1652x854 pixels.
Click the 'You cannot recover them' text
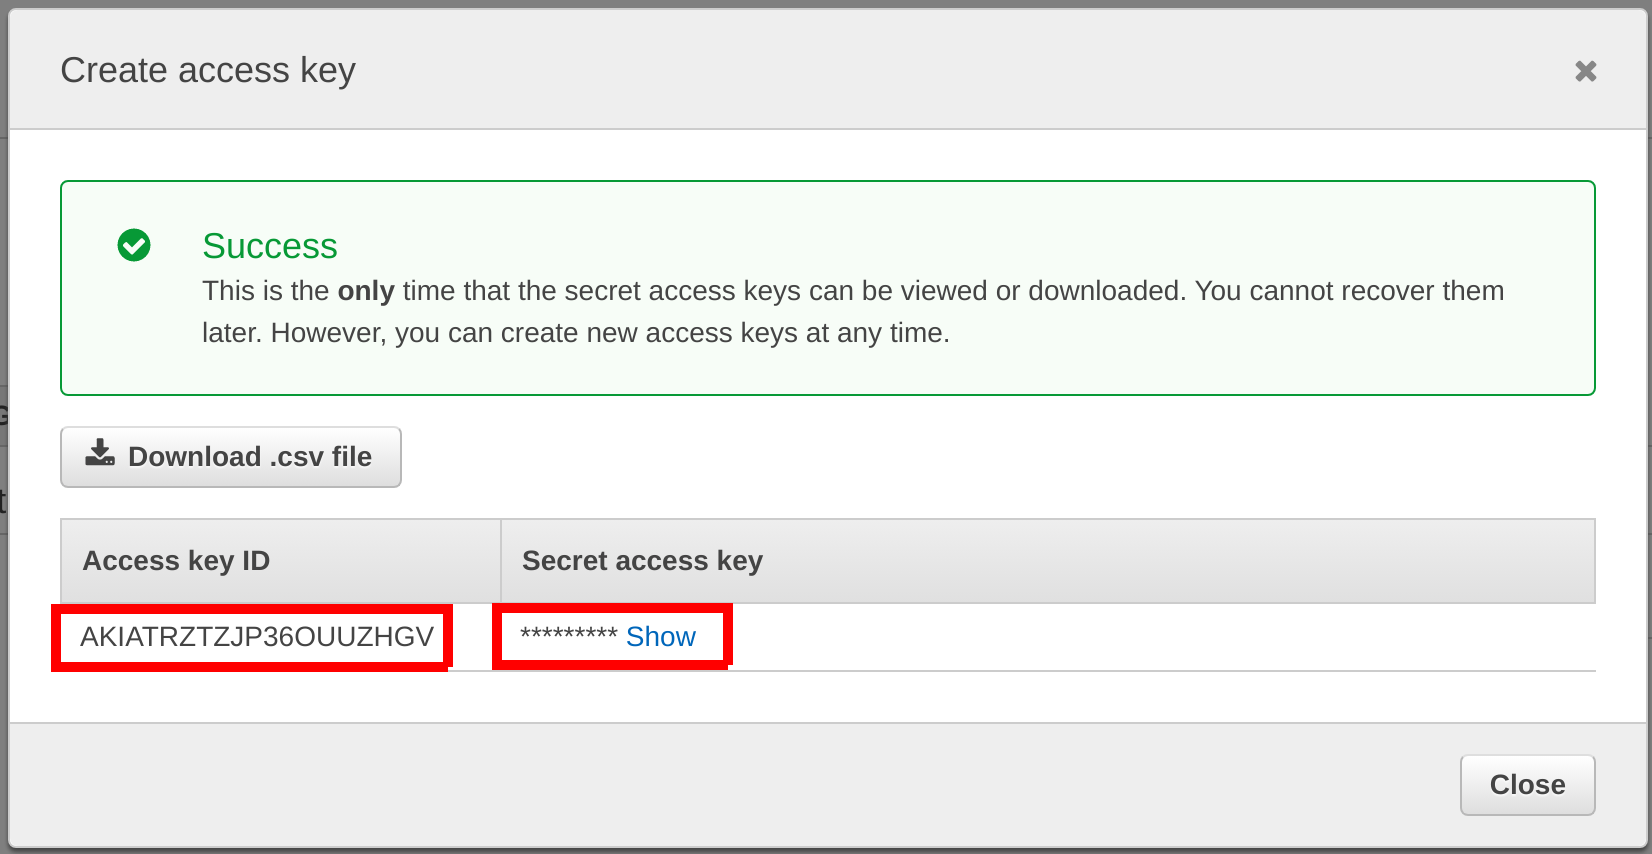(x=1349, y=291)
